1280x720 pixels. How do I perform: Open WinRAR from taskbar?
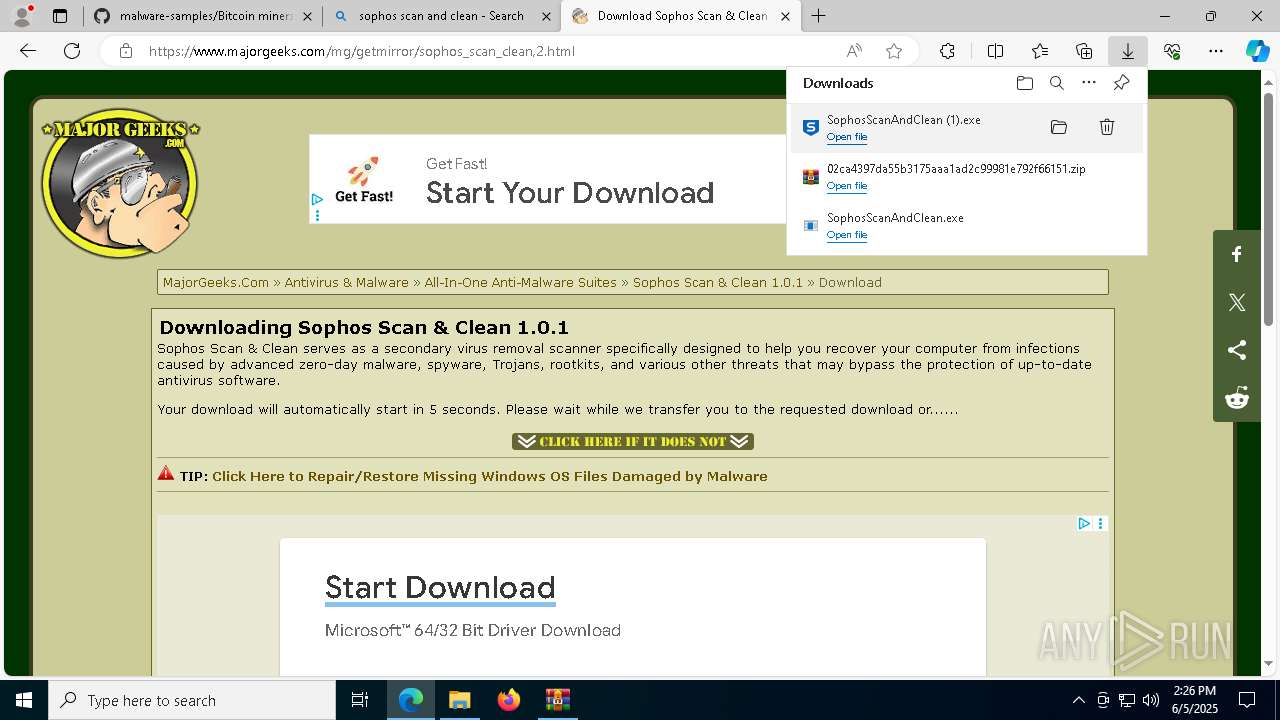(557, 700)
